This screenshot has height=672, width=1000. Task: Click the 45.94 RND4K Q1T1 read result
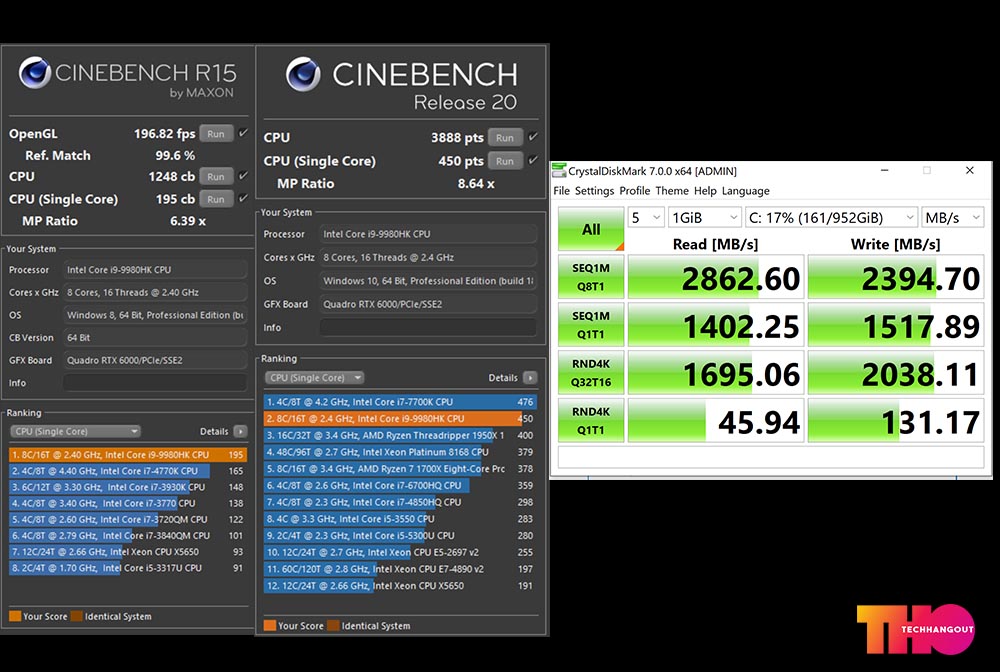(716, 421)
